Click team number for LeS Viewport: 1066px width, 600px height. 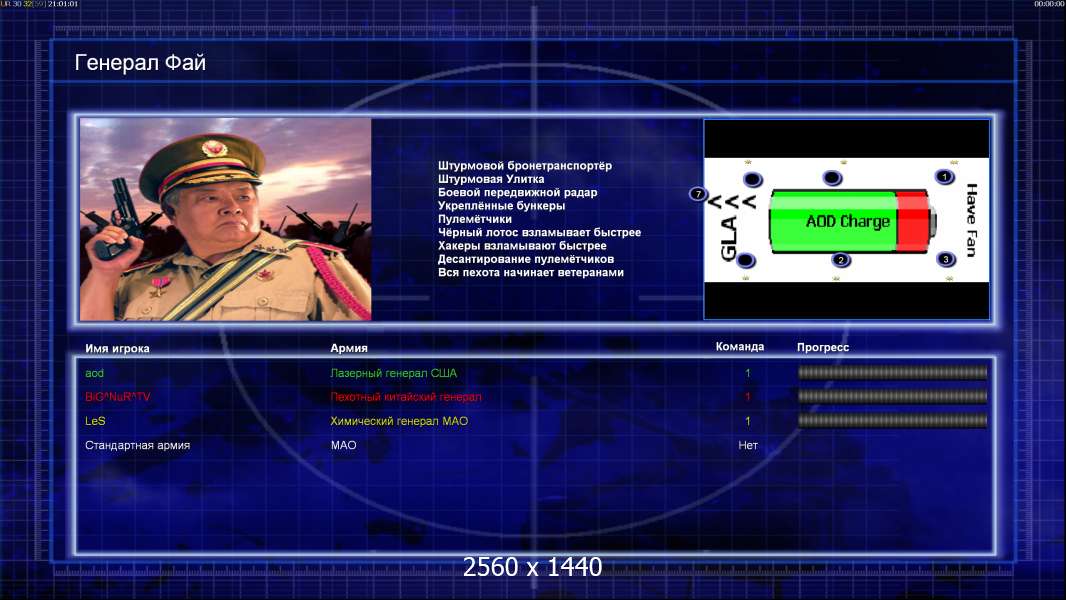point(748,421)
